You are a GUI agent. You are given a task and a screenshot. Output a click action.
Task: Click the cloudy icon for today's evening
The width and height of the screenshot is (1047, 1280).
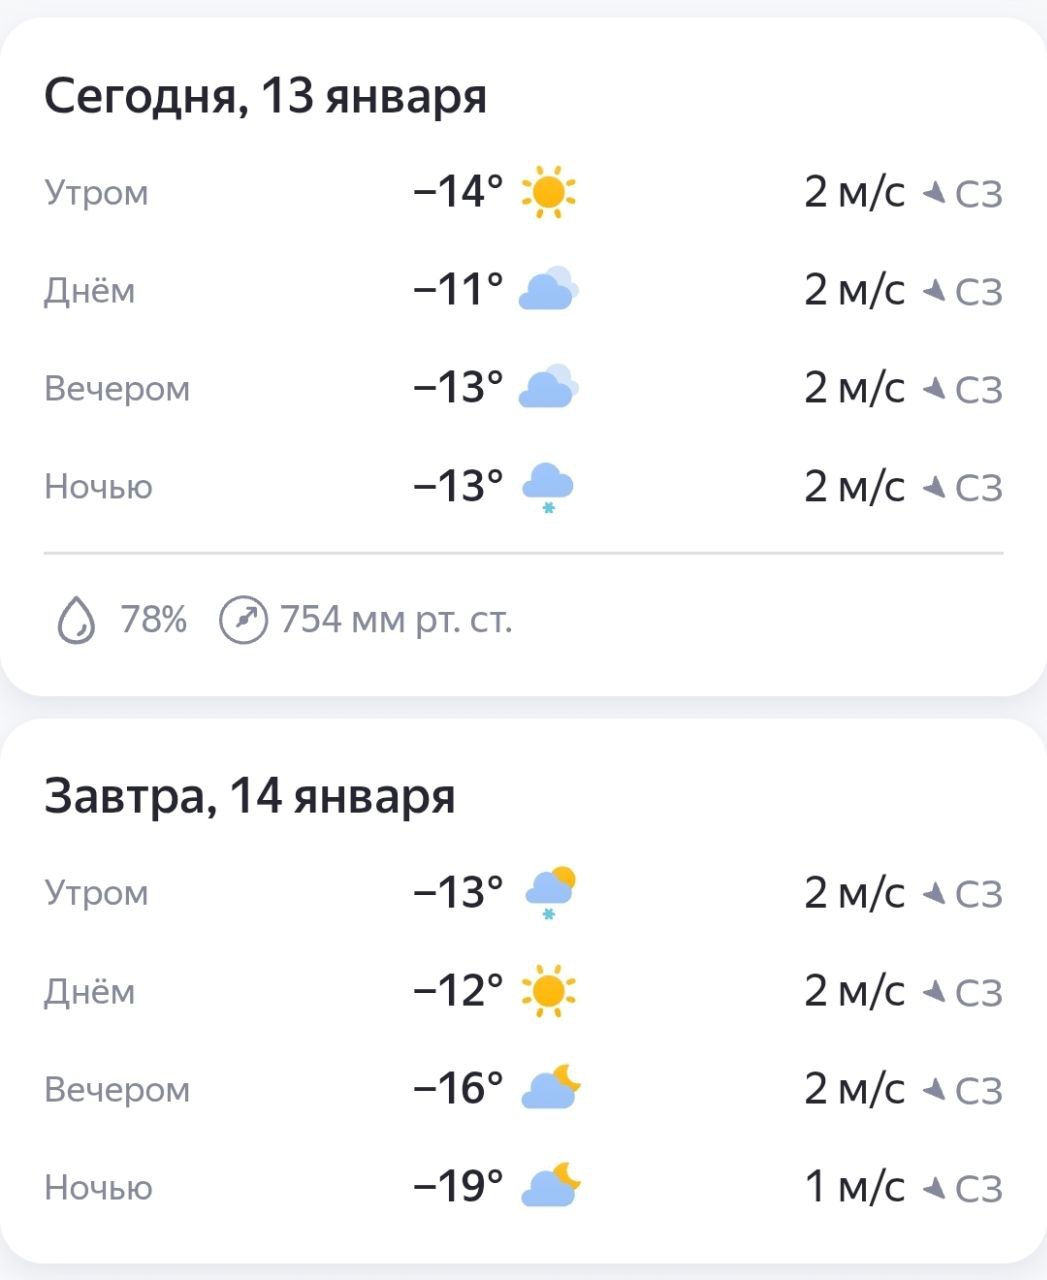(548, 388)
